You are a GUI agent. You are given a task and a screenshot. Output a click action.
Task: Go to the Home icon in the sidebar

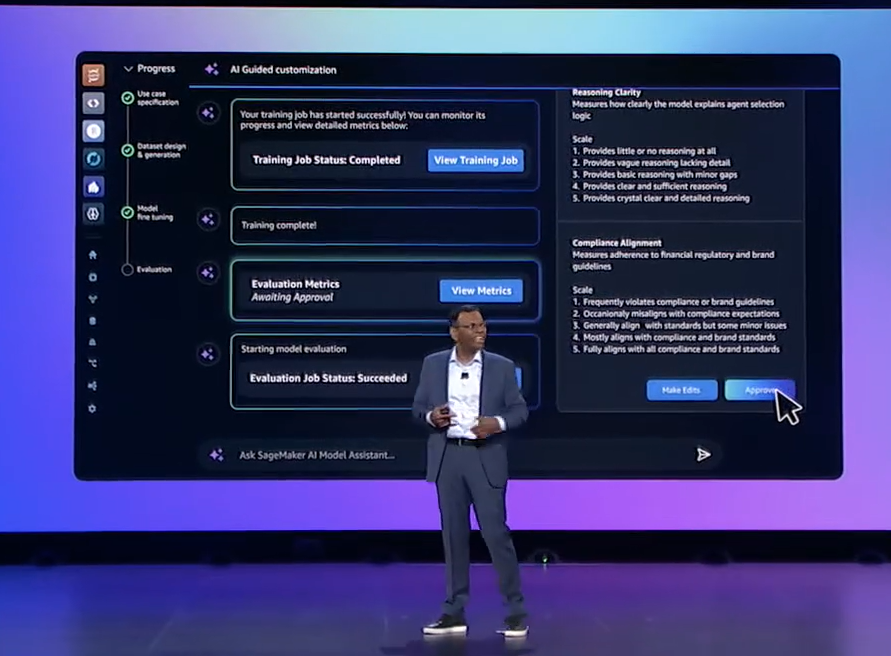point(93,255)
